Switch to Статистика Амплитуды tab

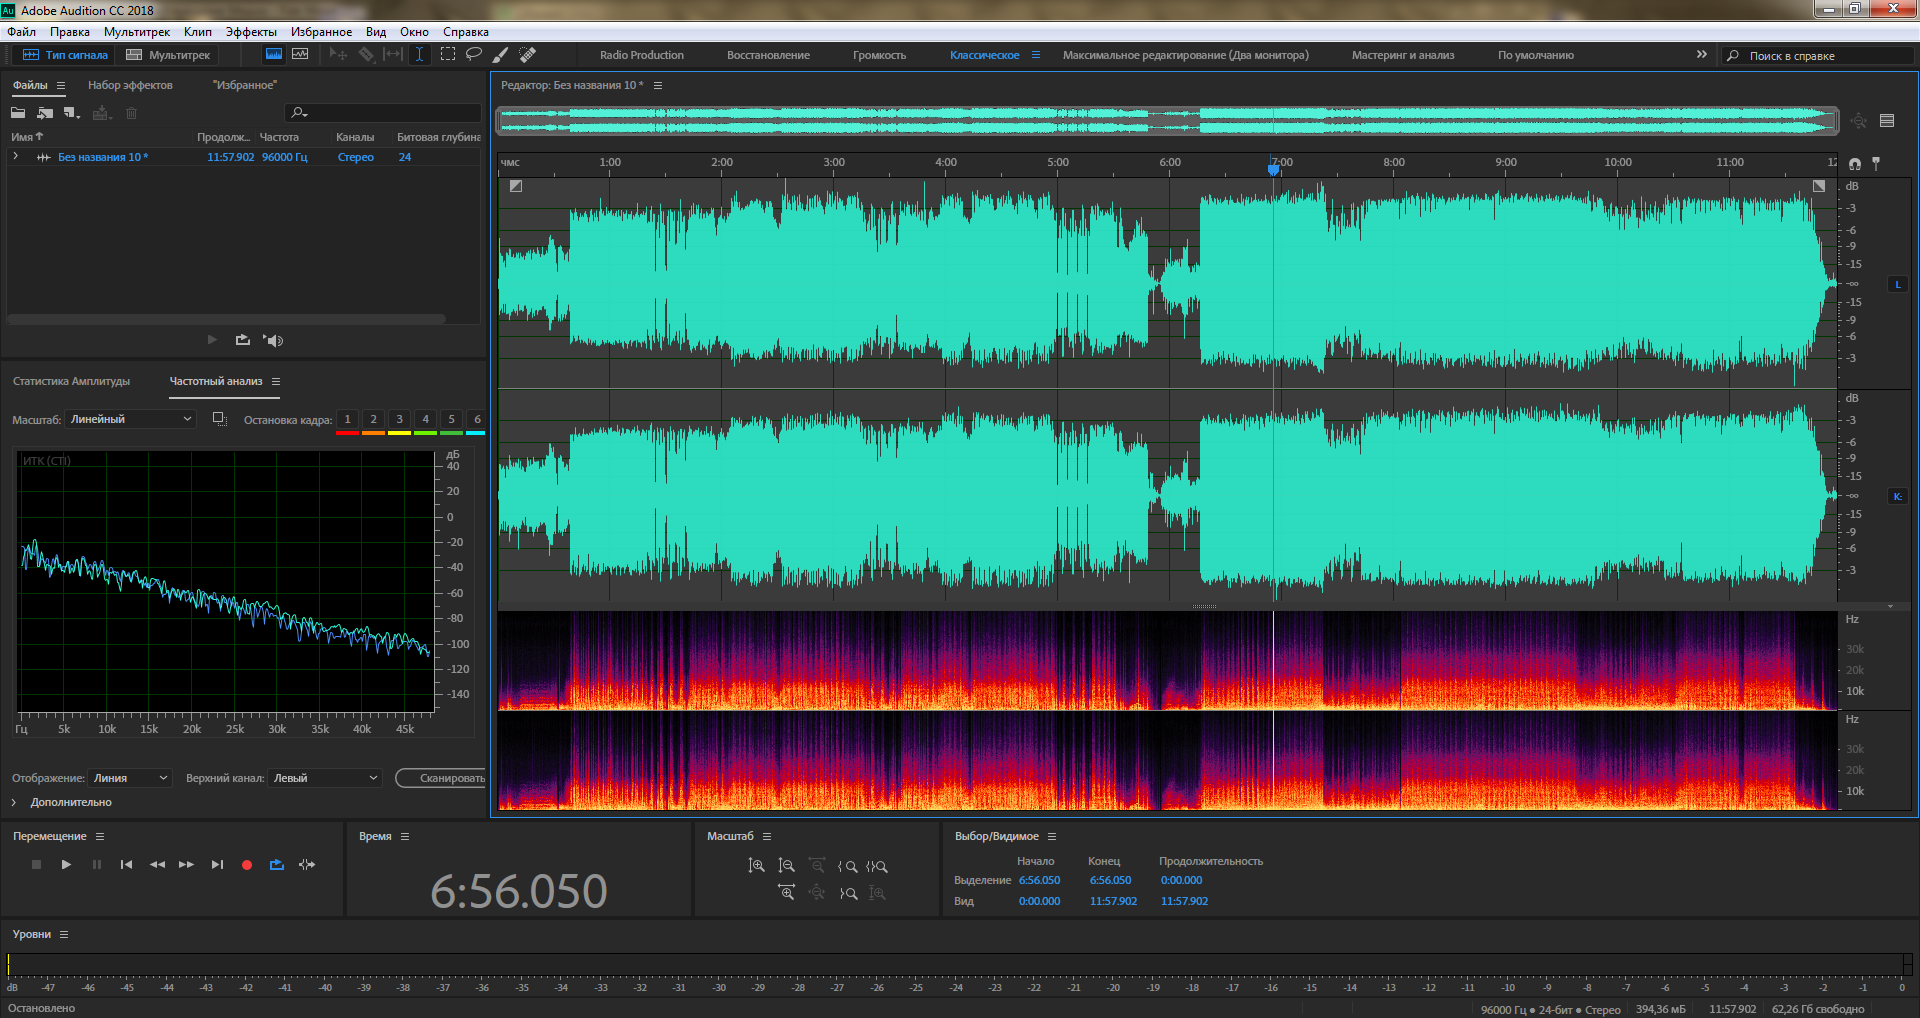click(71, 381)
